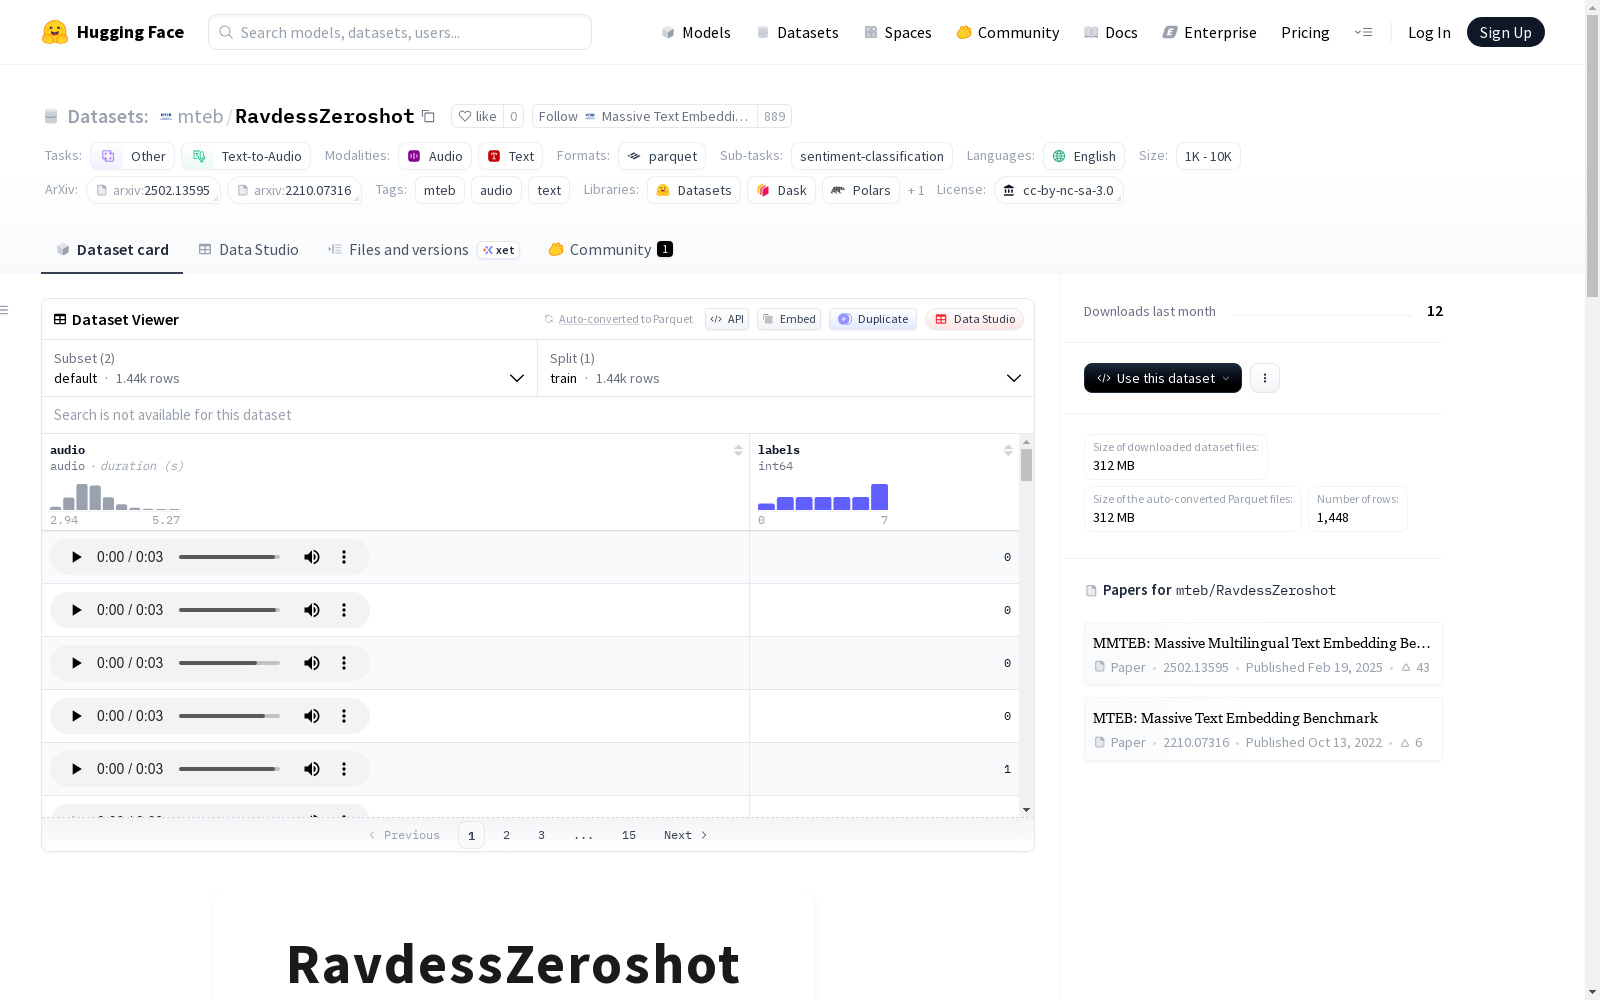1600x1000 pixels.
Task: Expand the Subset default dropdown
Action: [x=290, y=368]
